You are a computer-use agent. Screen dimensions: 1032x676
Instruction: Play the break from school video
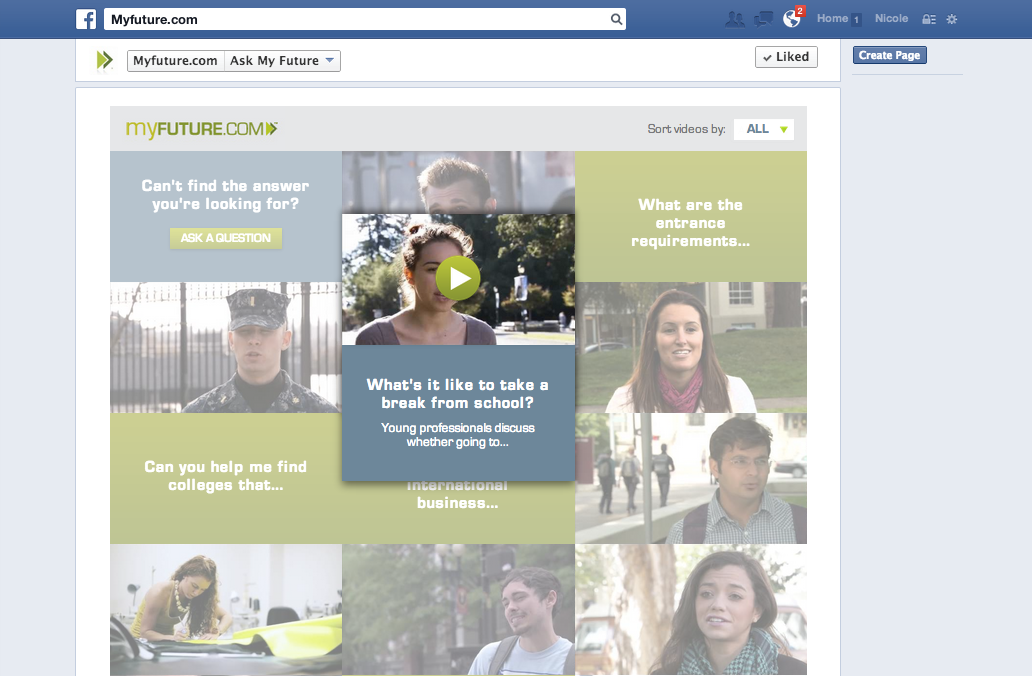pos(457,278)
